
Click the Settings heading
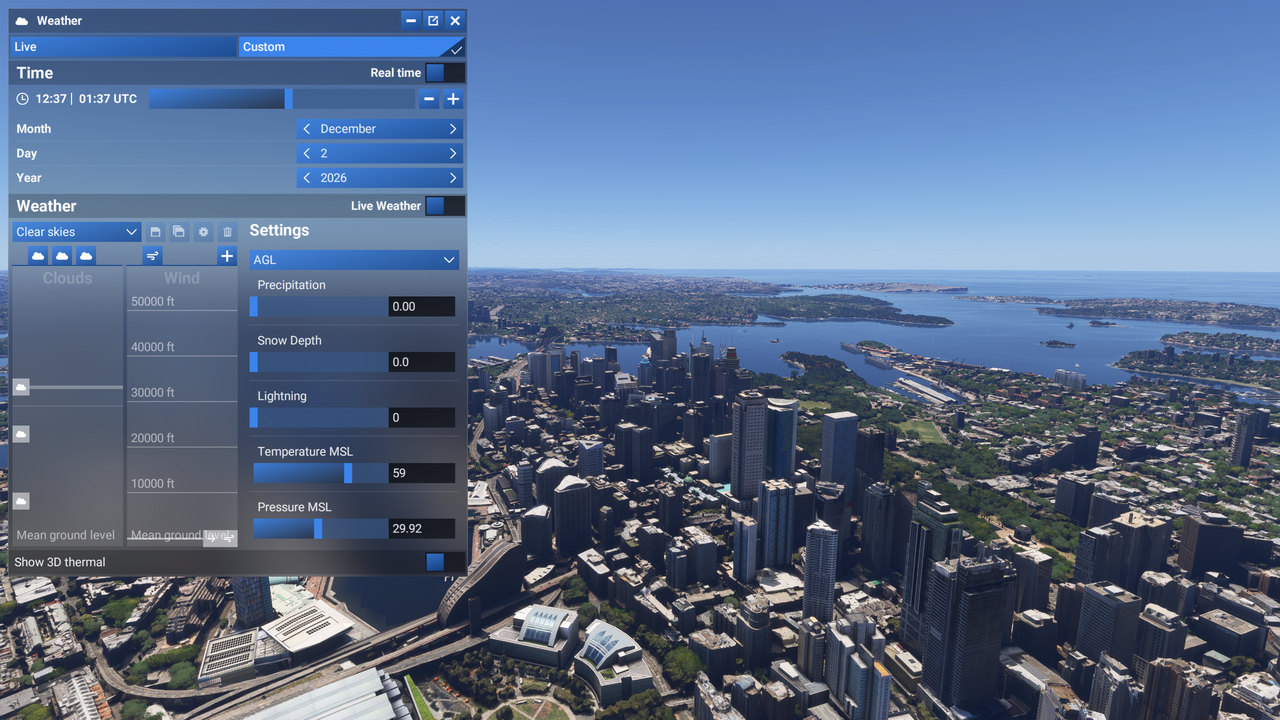pyautogui.click(x=279, y=230)
